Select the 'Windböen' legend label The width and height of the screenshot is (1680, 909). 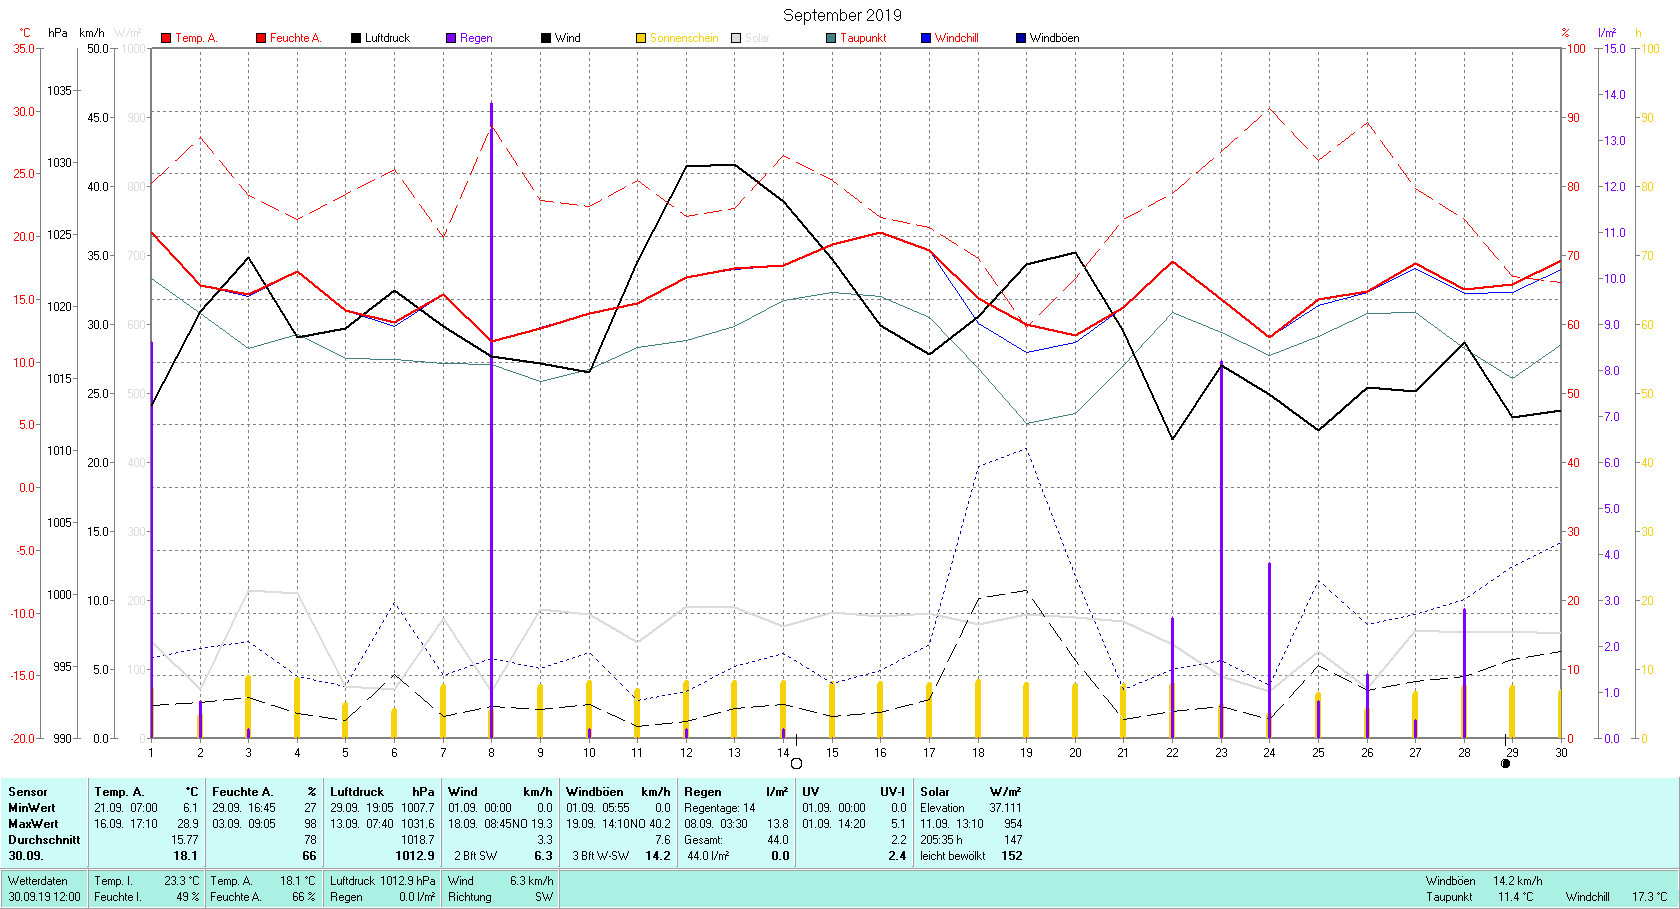tap(1054, 38)
